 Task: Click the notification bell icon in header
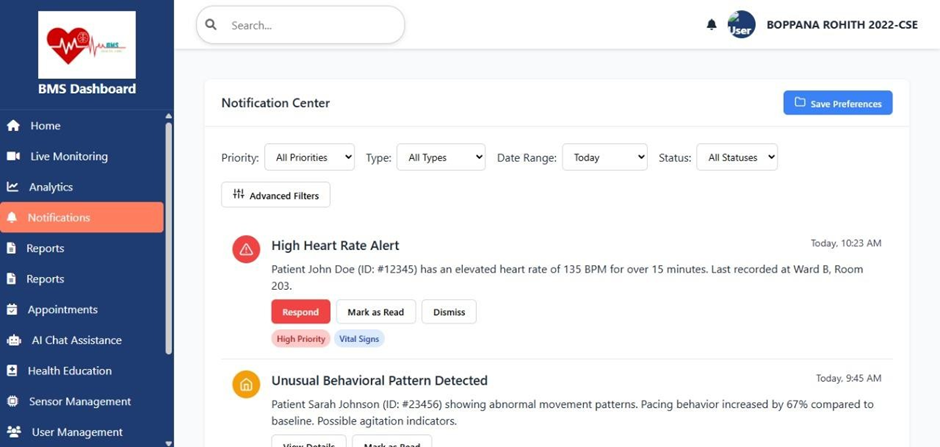pyautogui.click(x=711, y=24)
